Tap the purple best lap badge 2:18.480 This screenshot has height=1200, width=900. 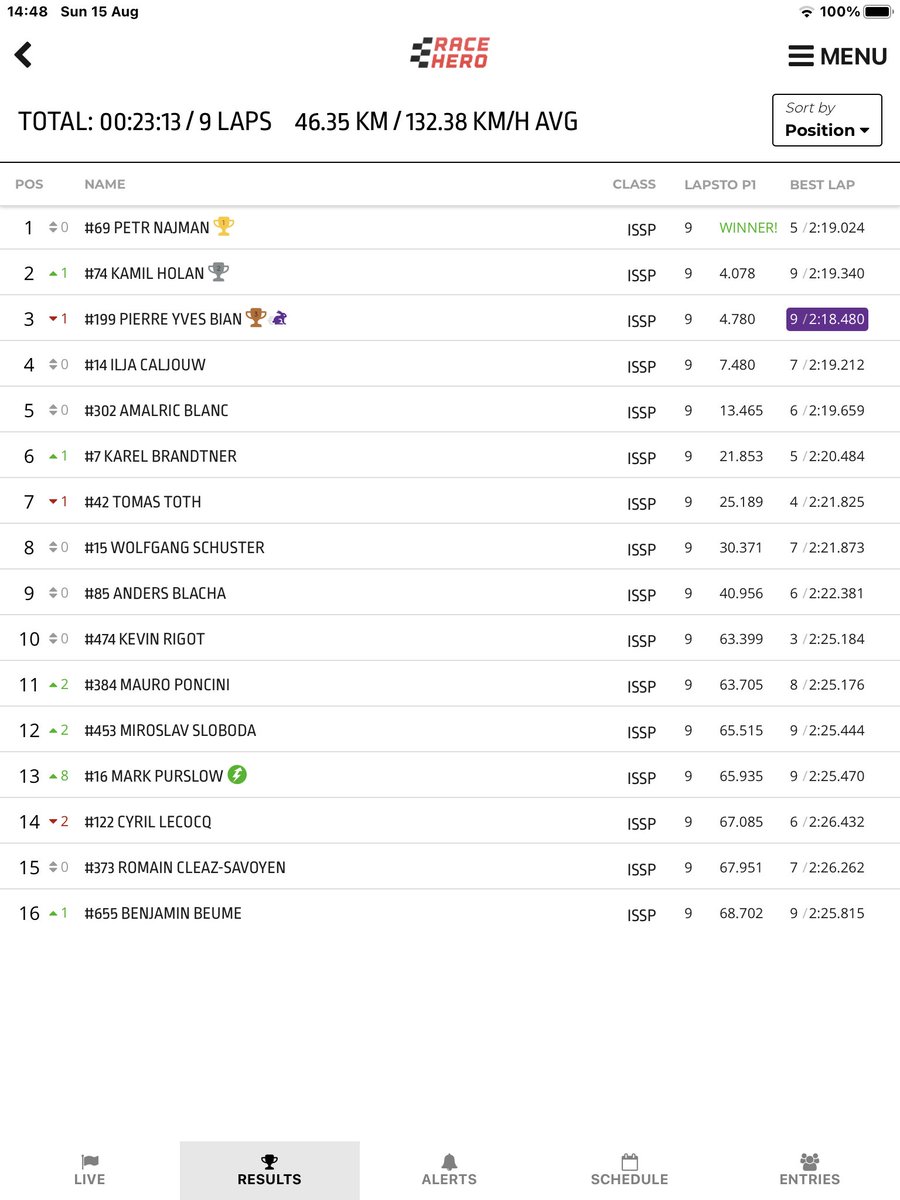point(827,319)
